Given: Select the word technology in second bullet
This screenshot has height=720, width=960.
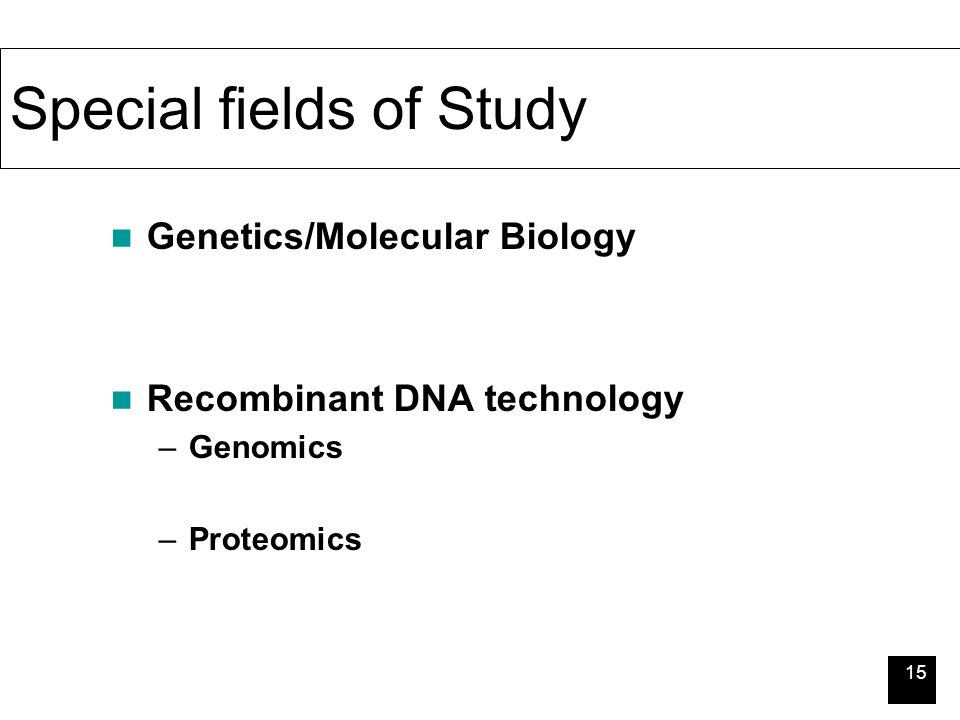Looking at the screenshot, I should [x=583, y=401].
